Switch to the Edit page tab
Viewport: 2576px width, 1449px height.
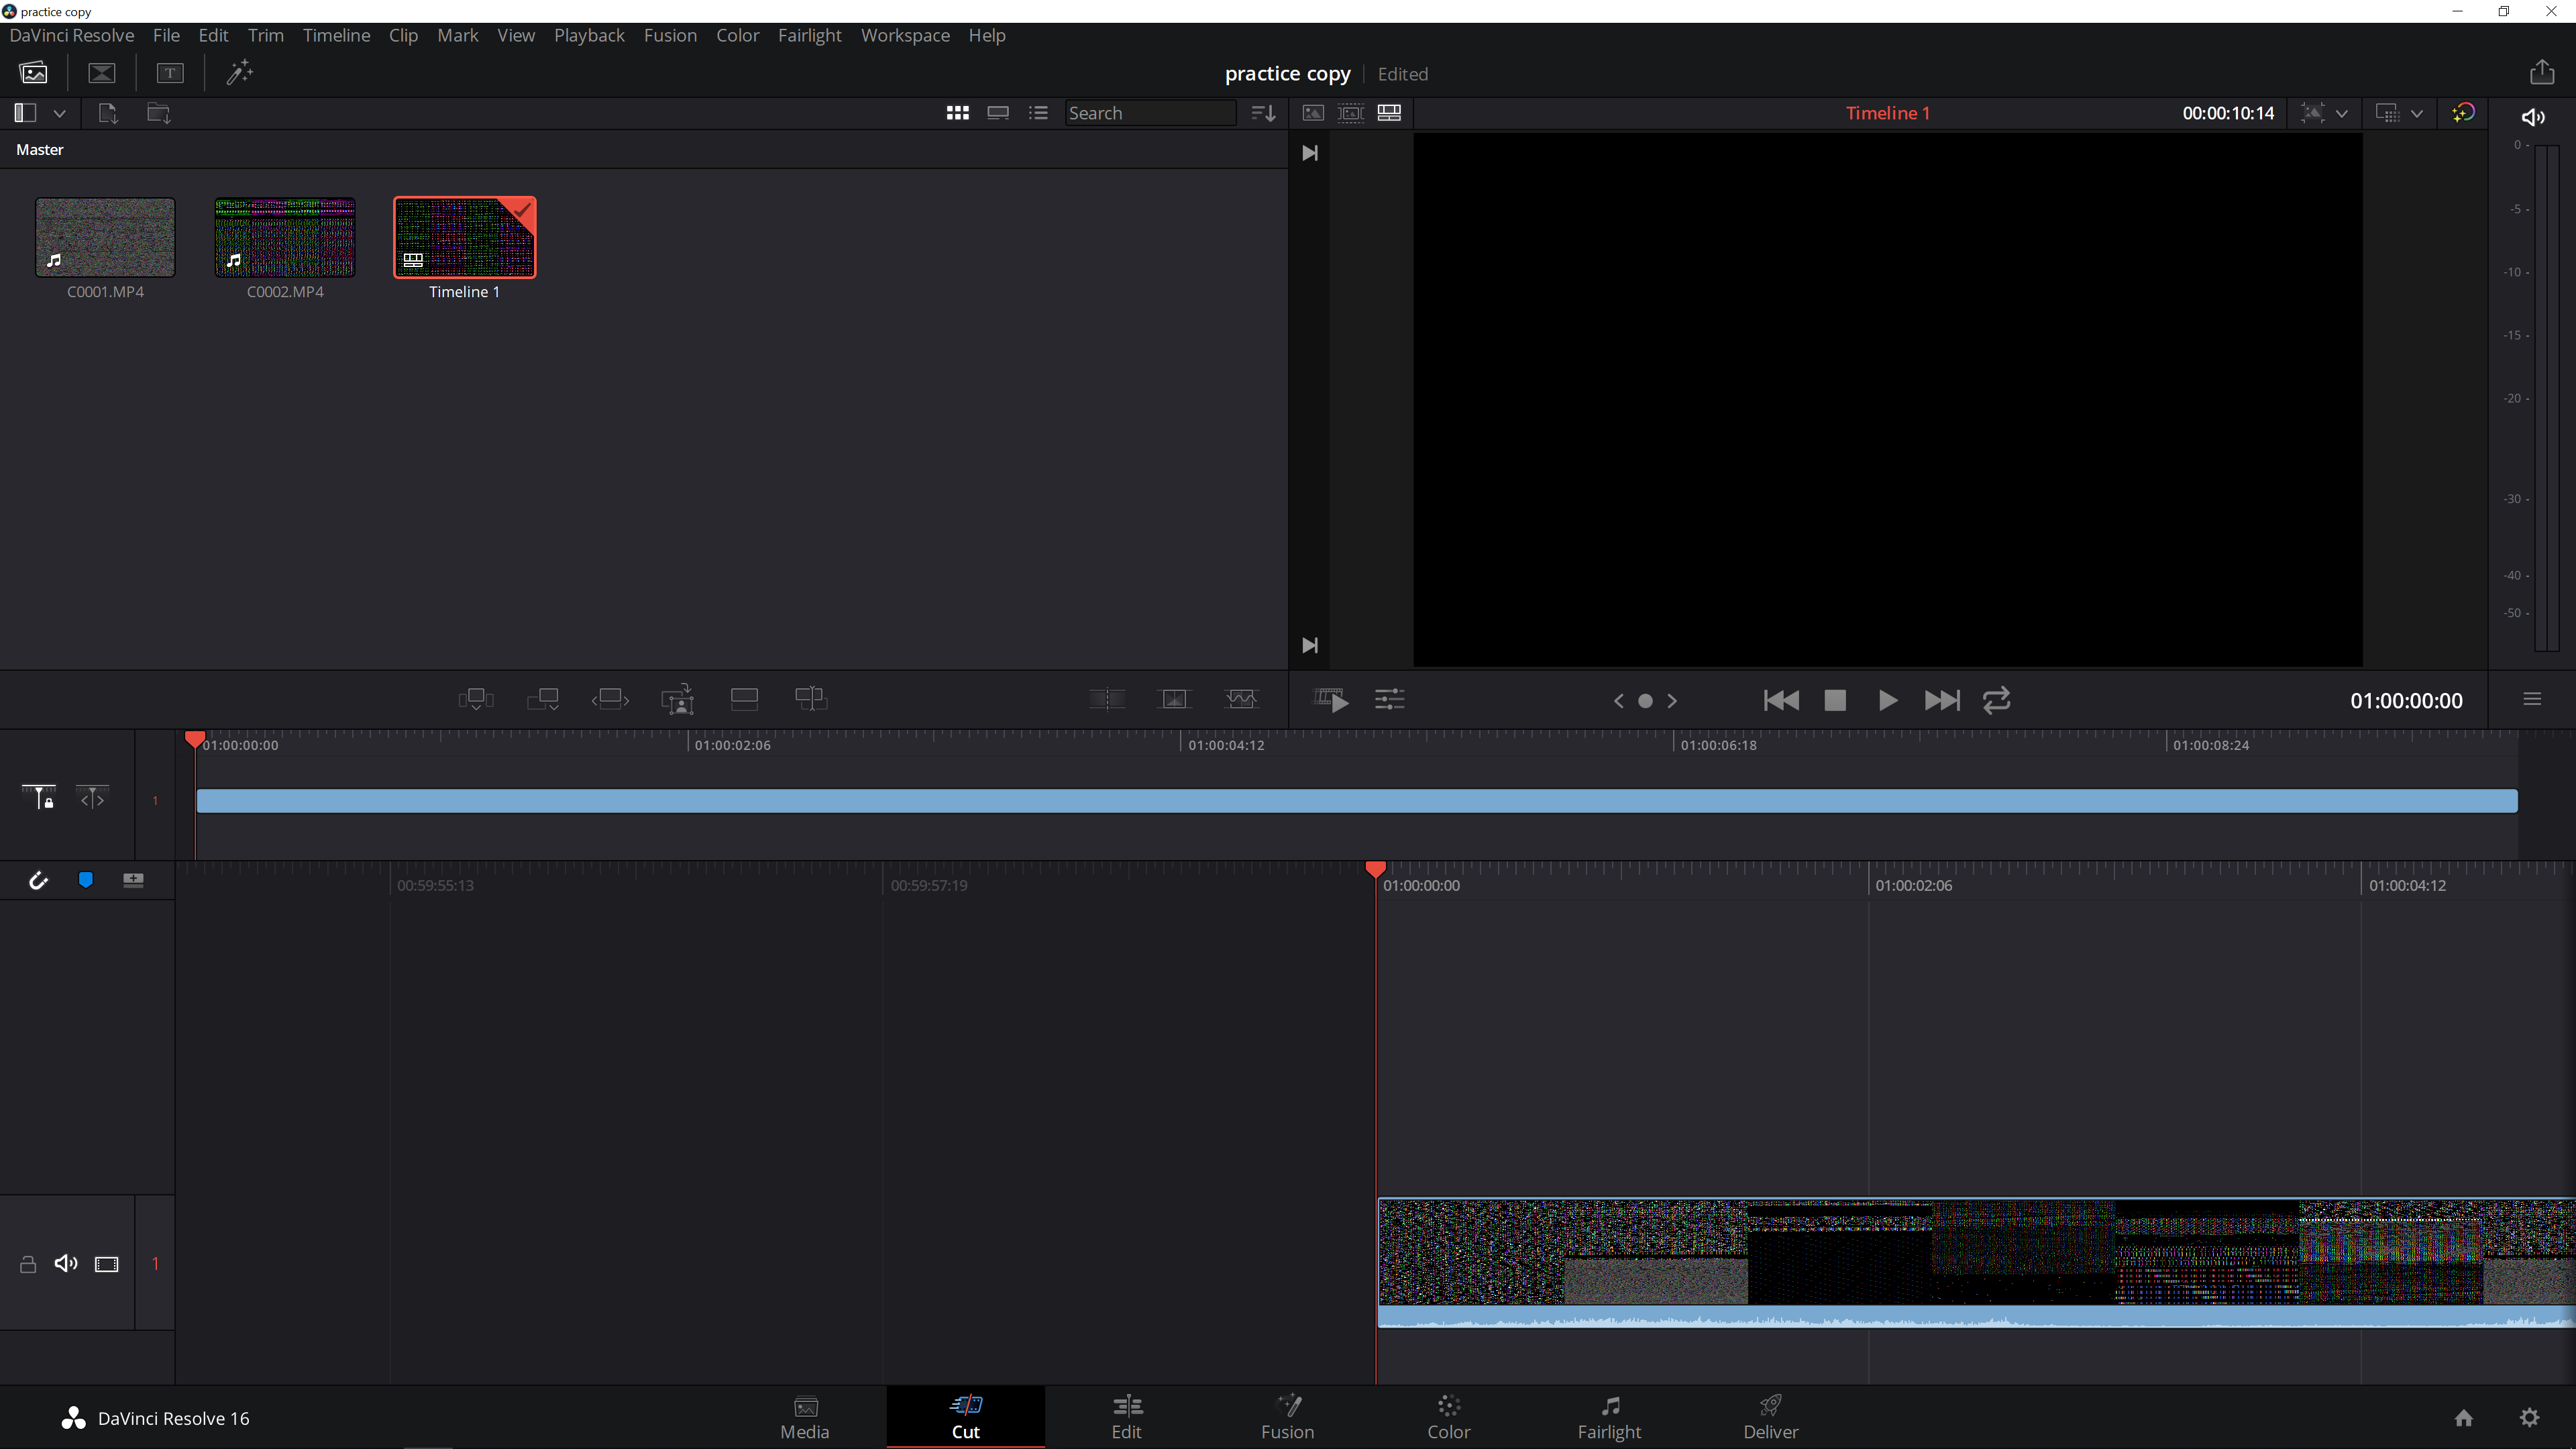[x=1127, y=1417]
